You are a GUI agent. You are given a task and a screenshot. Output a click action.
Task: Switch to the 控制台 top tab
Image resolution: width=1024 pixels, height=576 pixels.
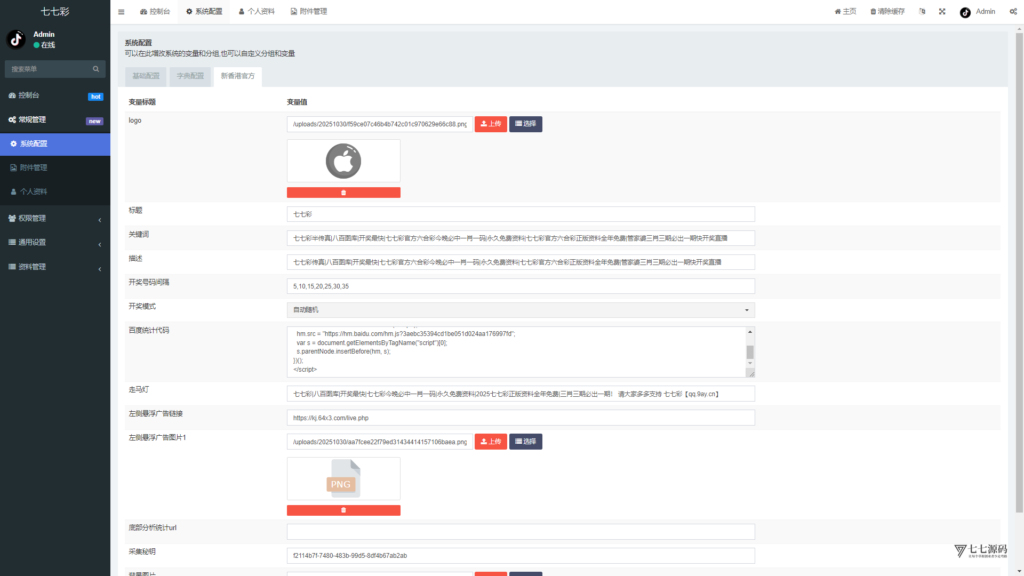tap(155, 12)
